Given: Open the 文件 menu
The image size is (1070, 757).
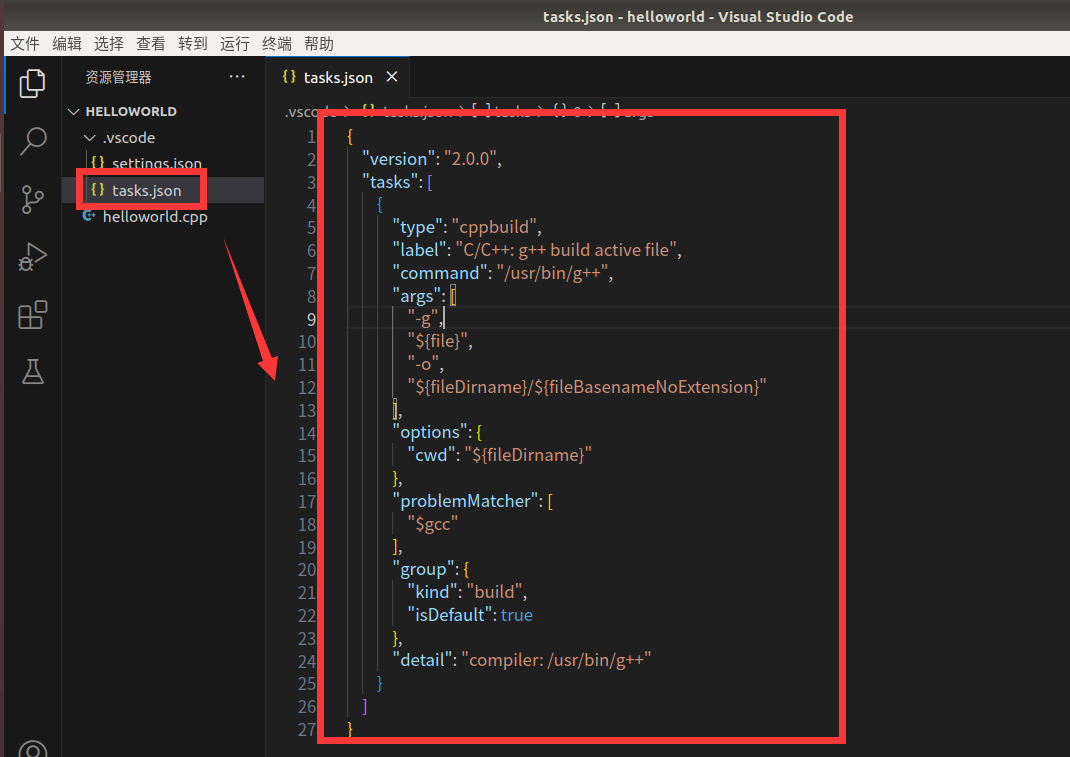Looking at the screenshot, I should [25, 44].
